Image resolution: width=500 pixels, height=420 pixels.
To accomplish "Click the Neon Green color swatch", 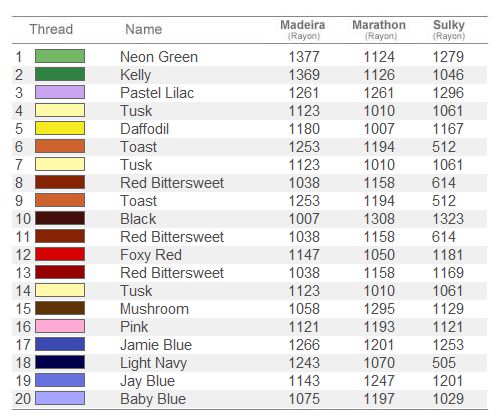I will coord(60,56).
